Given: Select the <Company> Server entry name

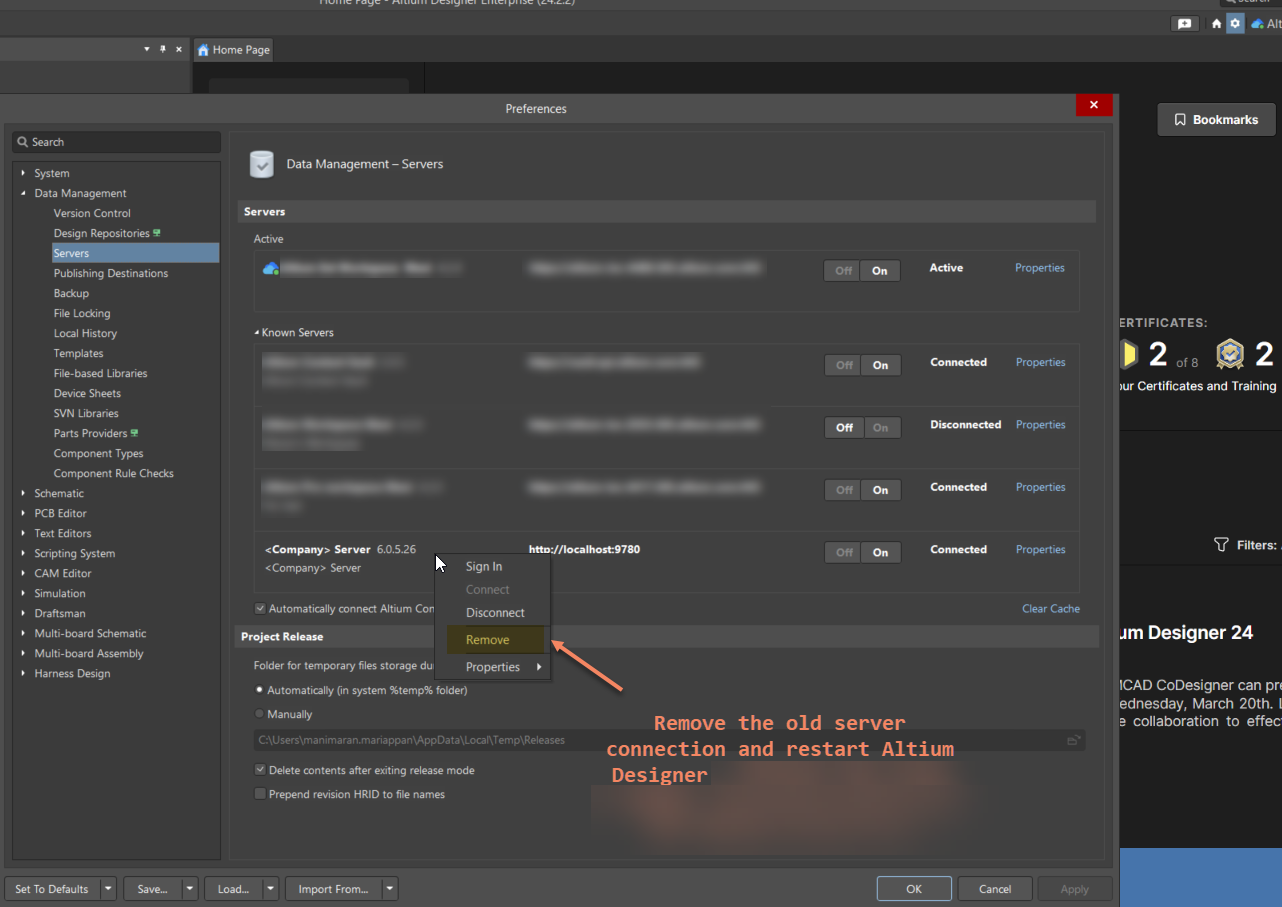Looking at the screenshot, I should tap(318, 550).
